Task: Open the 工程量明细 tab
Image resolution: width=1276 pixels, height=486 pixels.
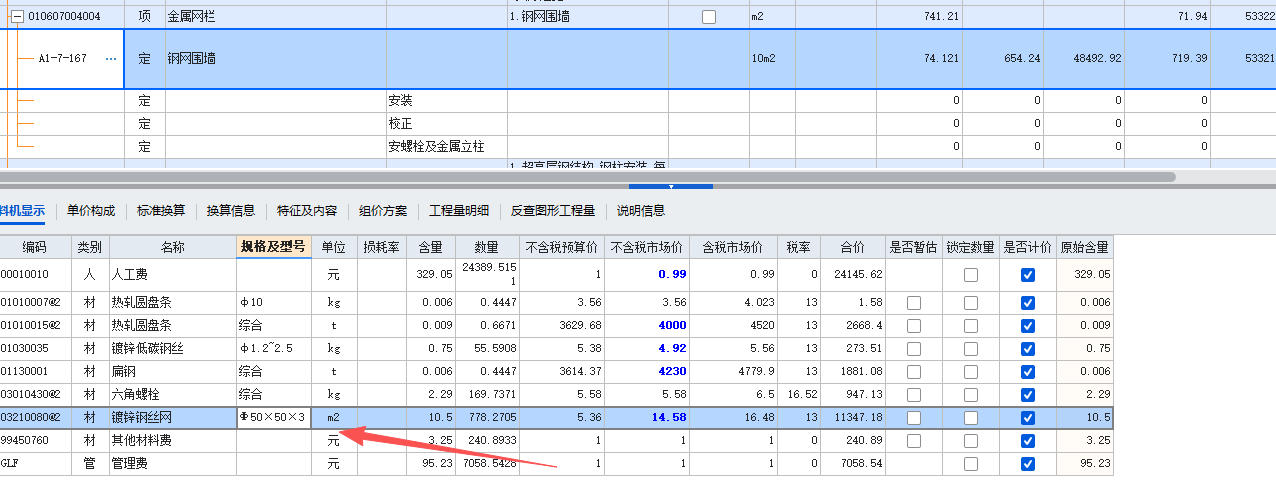Action: point(459,211)
